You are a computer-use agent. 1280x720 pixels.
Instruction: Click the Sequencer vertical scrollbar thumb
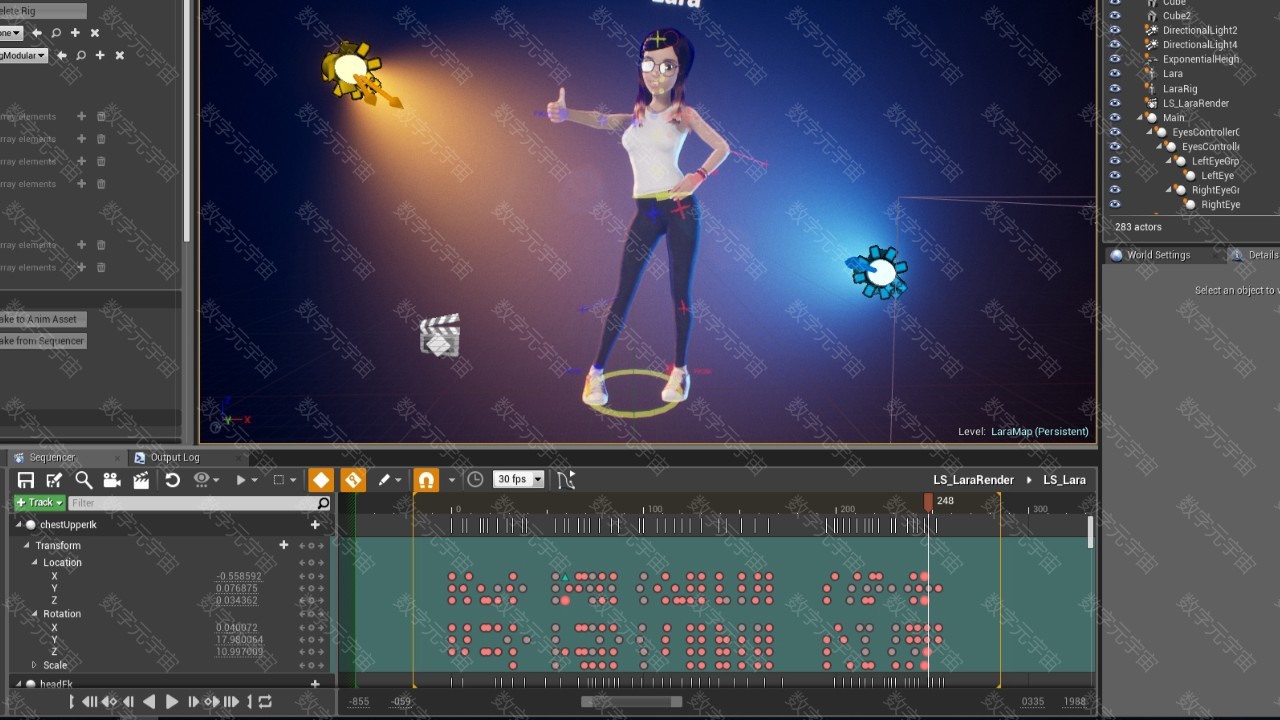1090,531
